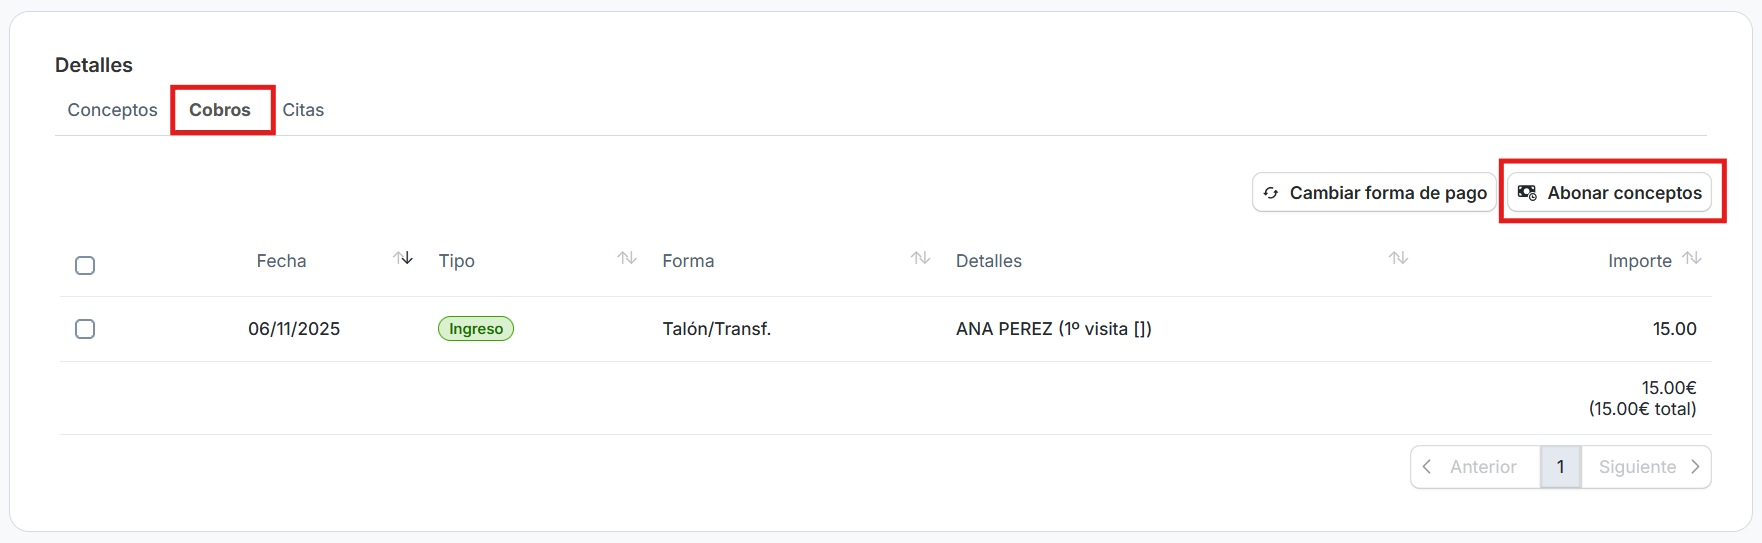Click the Cambiar forma de pago button

[x=1374, y=193]
